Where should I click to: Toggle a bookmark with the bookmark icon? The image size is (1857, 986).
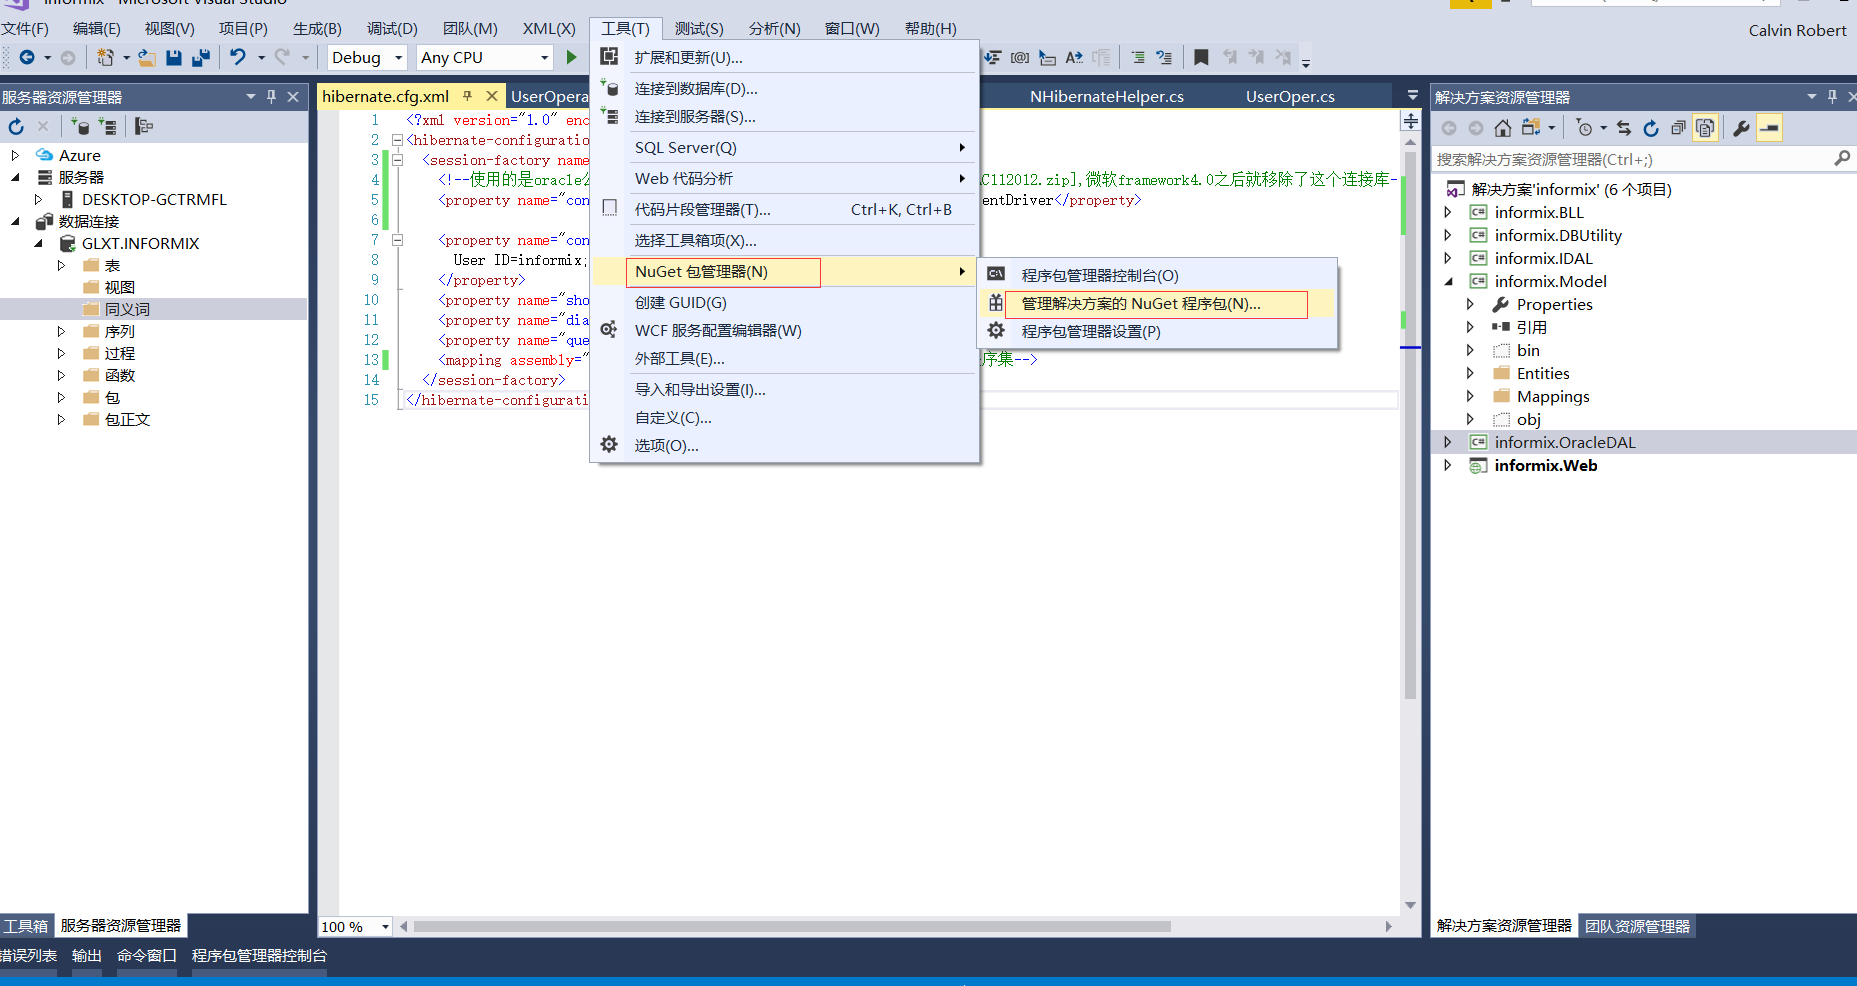coord(1201,57)
